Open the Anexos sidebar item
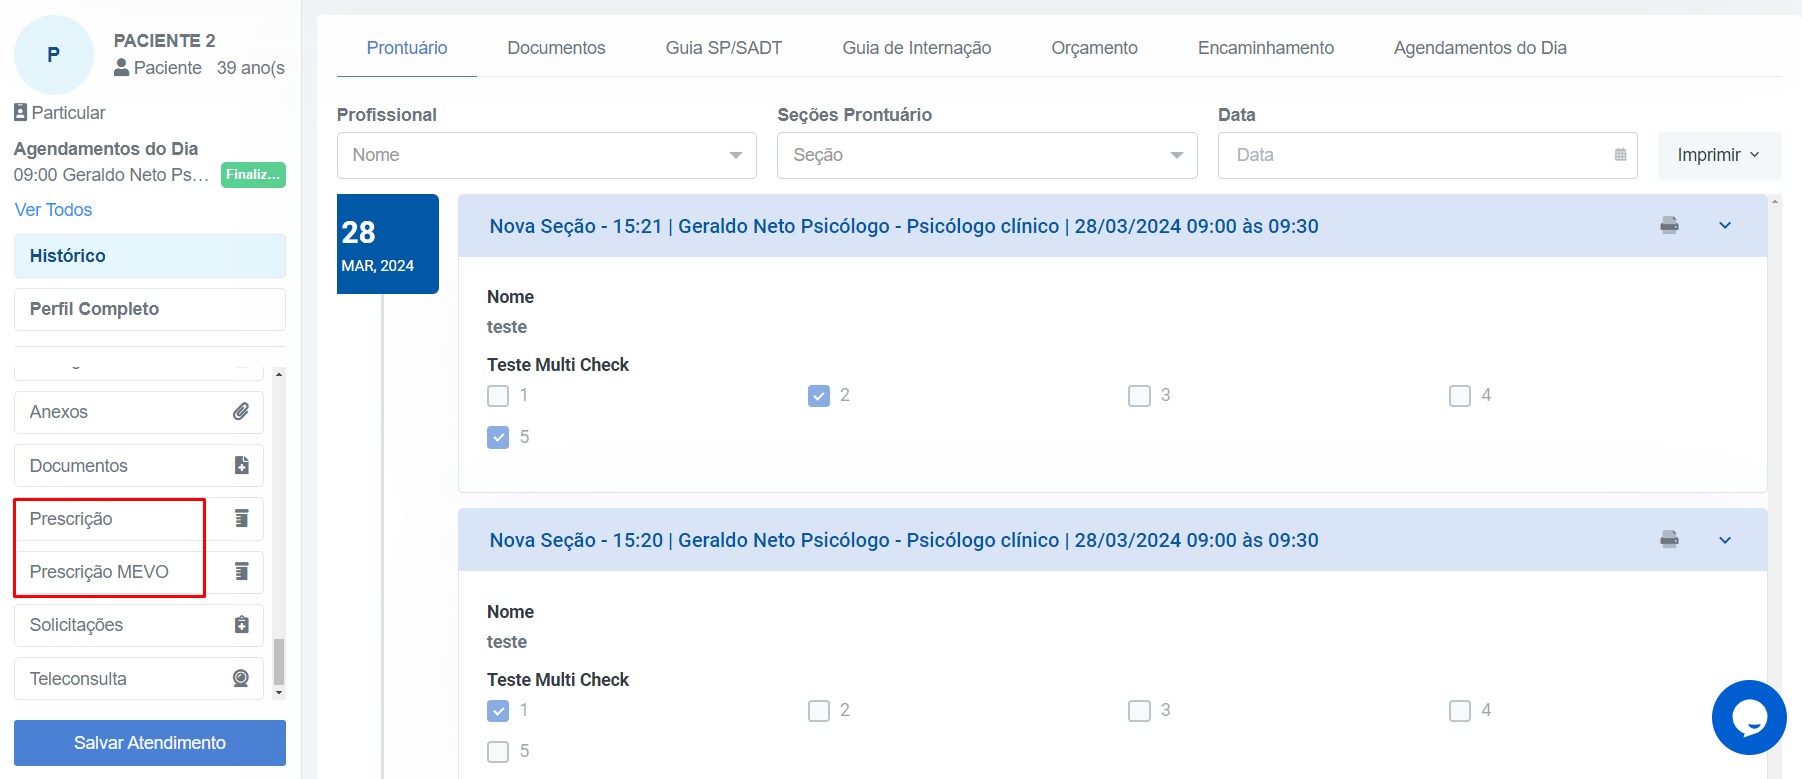This screenshot has height=779, width=1802. pyautogui.click(x=139, y=412)
